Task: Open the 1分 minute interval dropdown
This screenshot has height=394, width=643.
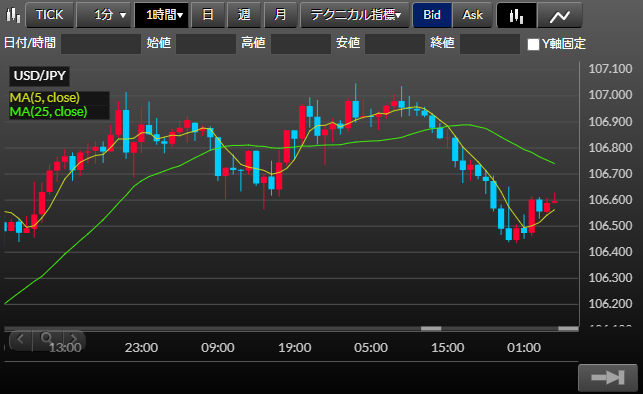Action: coord(104,15)
